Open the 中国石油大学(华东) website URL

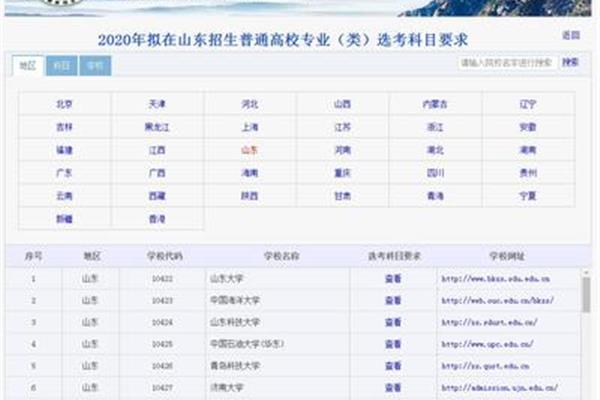(488, 344)
